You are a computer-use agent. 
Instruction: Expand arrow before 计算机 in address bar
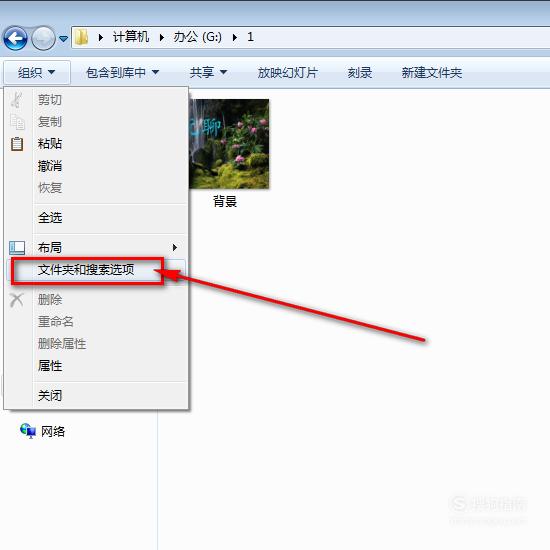coord(101,37)
